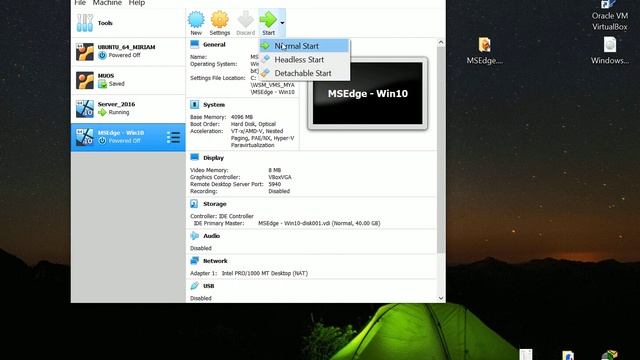The image size is (640, 360).
Task: Open the System section header link
Action: 214,105
